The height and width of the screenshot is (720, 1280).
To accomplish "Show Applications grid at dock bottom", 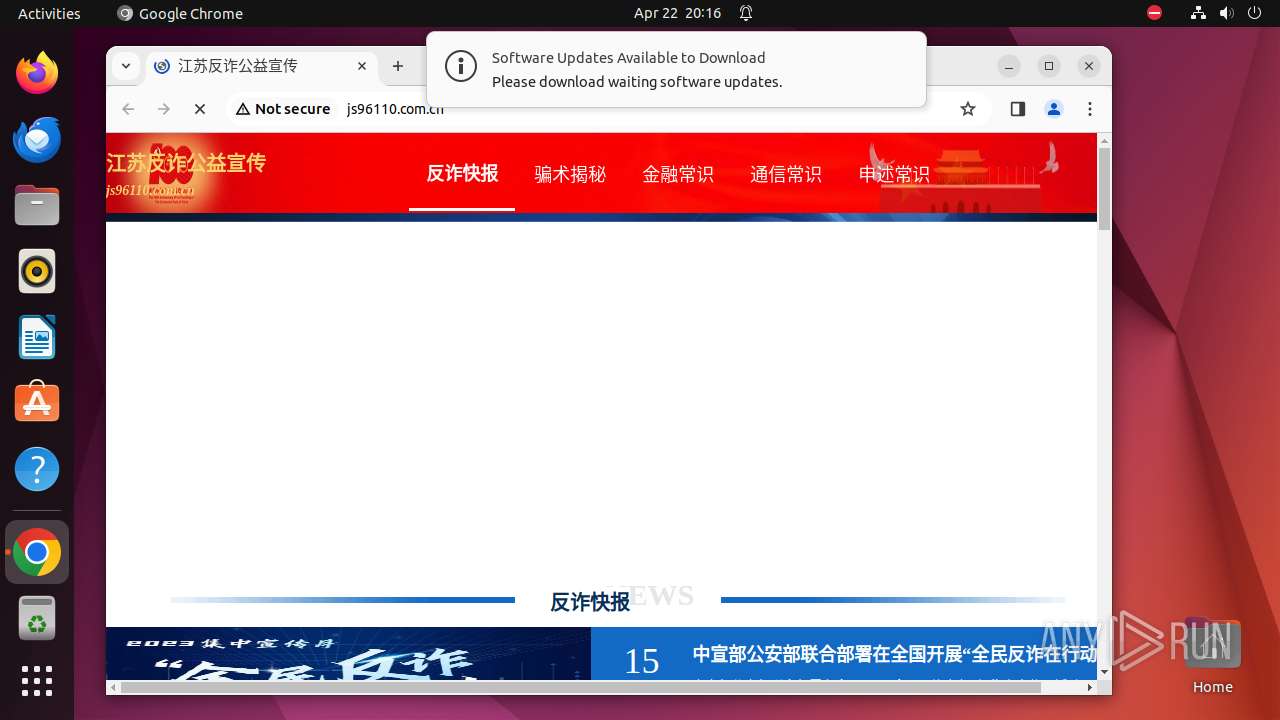I will 37,681.
